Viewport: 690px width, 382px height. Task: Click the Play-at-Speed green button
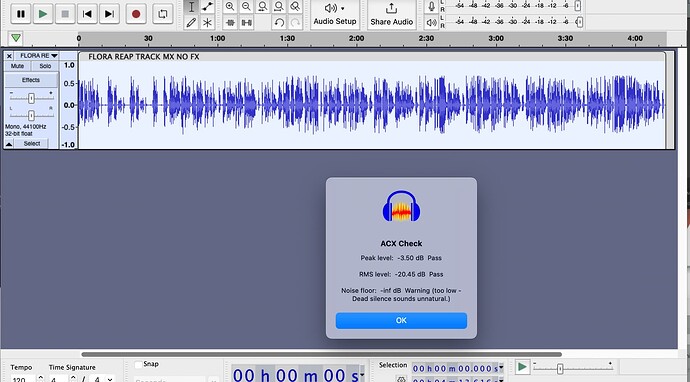522,367
